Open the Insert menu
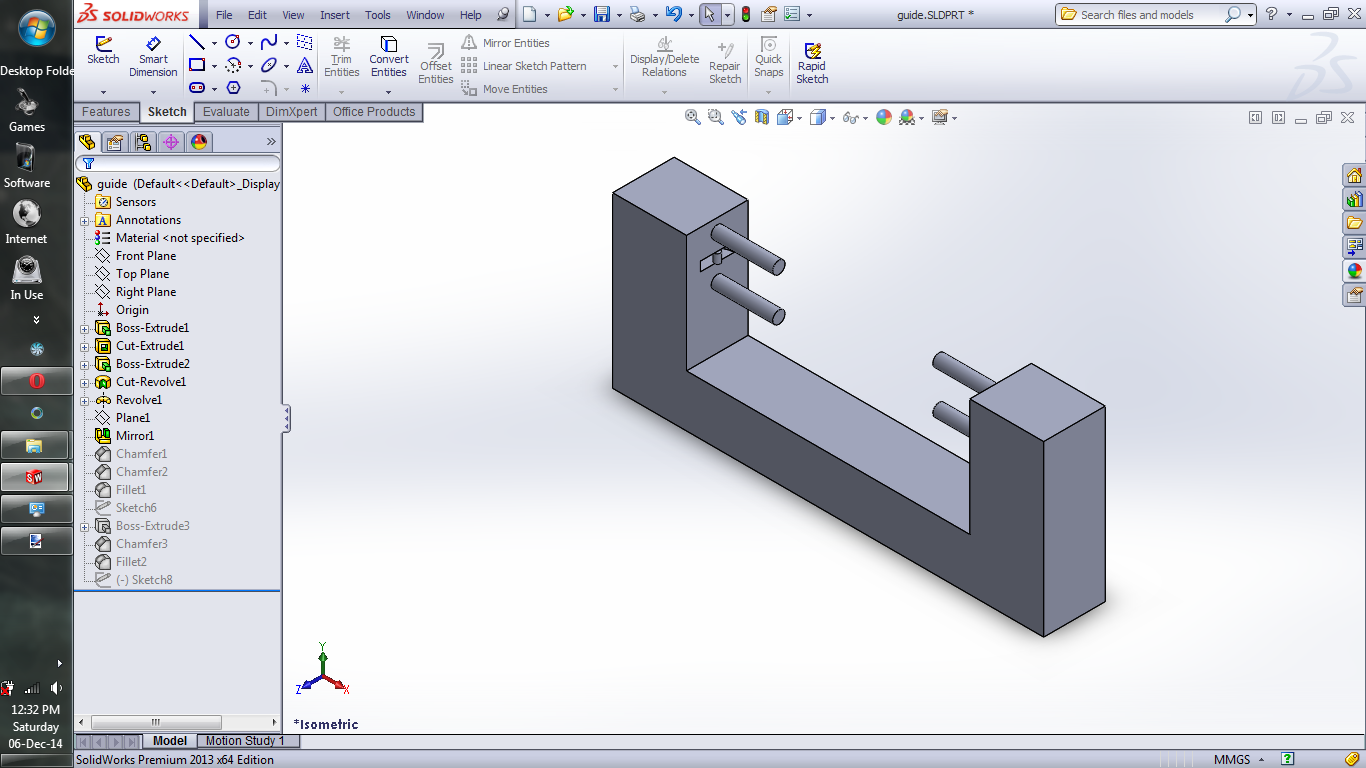 coord(335,15)
